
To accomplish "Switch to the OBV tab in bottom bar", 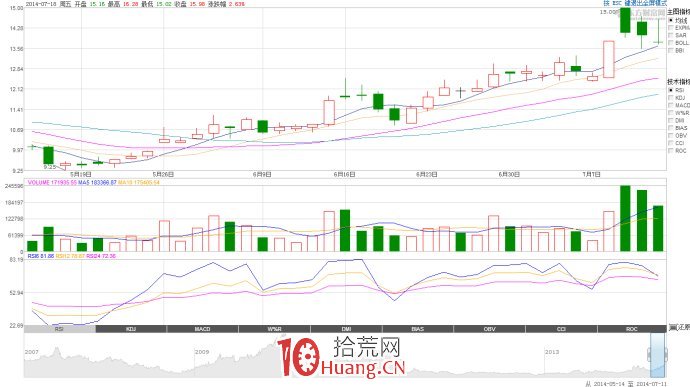I will click(x=489, y=329).
